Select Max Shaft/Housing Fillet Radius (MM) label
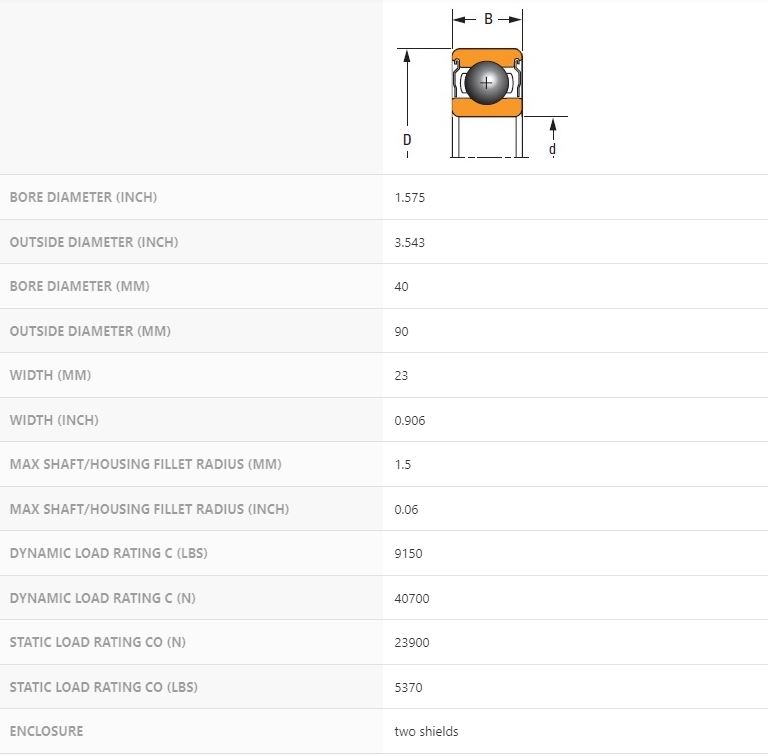This screenshot has height=755, width=769. [x=145, y=464]
